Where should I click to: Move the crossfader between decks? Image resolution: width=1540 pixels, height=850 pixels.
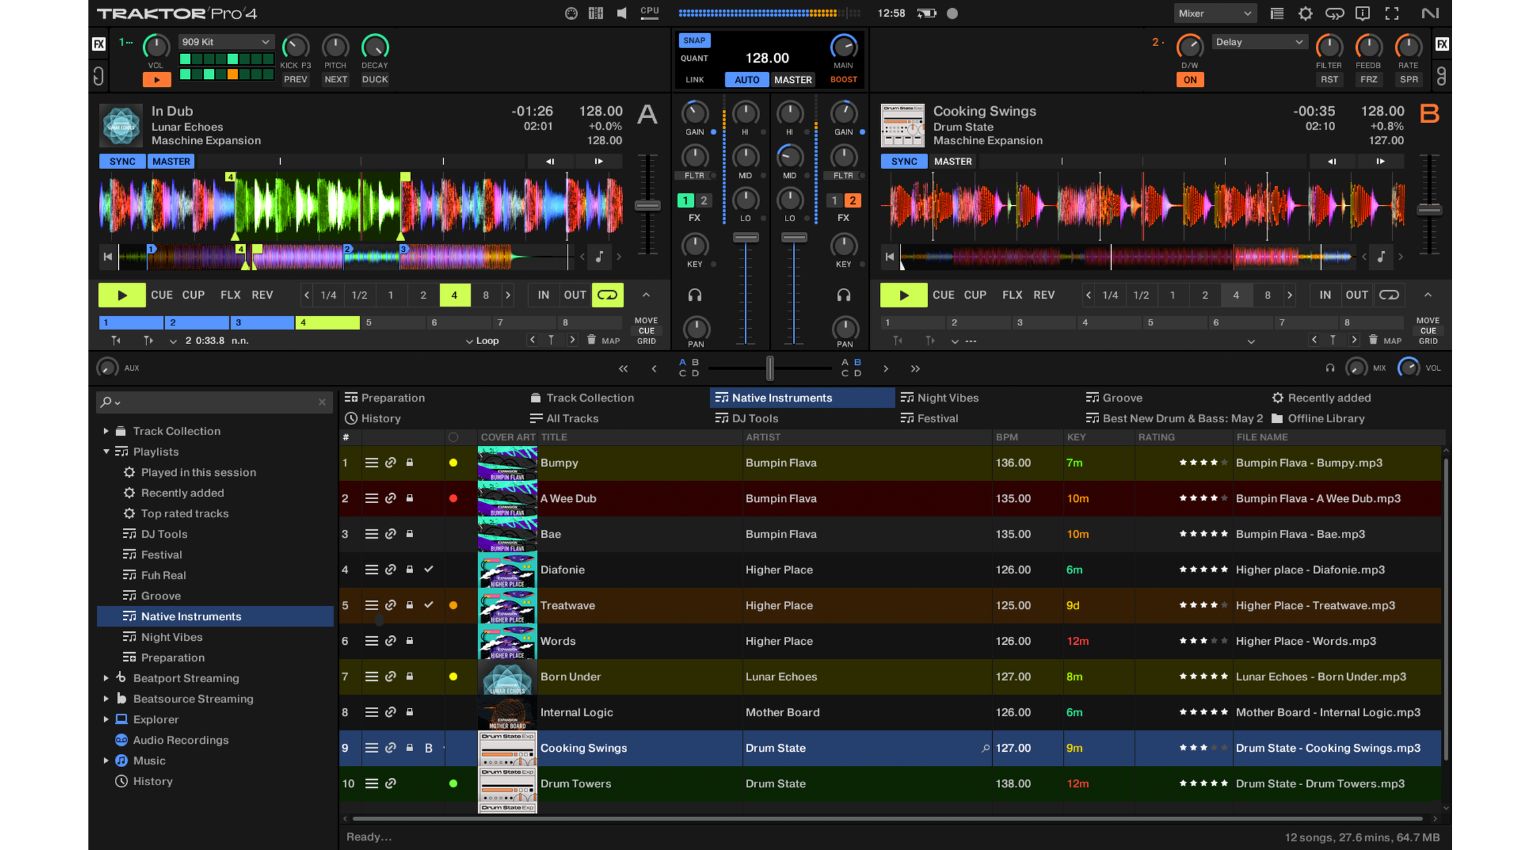770,368
